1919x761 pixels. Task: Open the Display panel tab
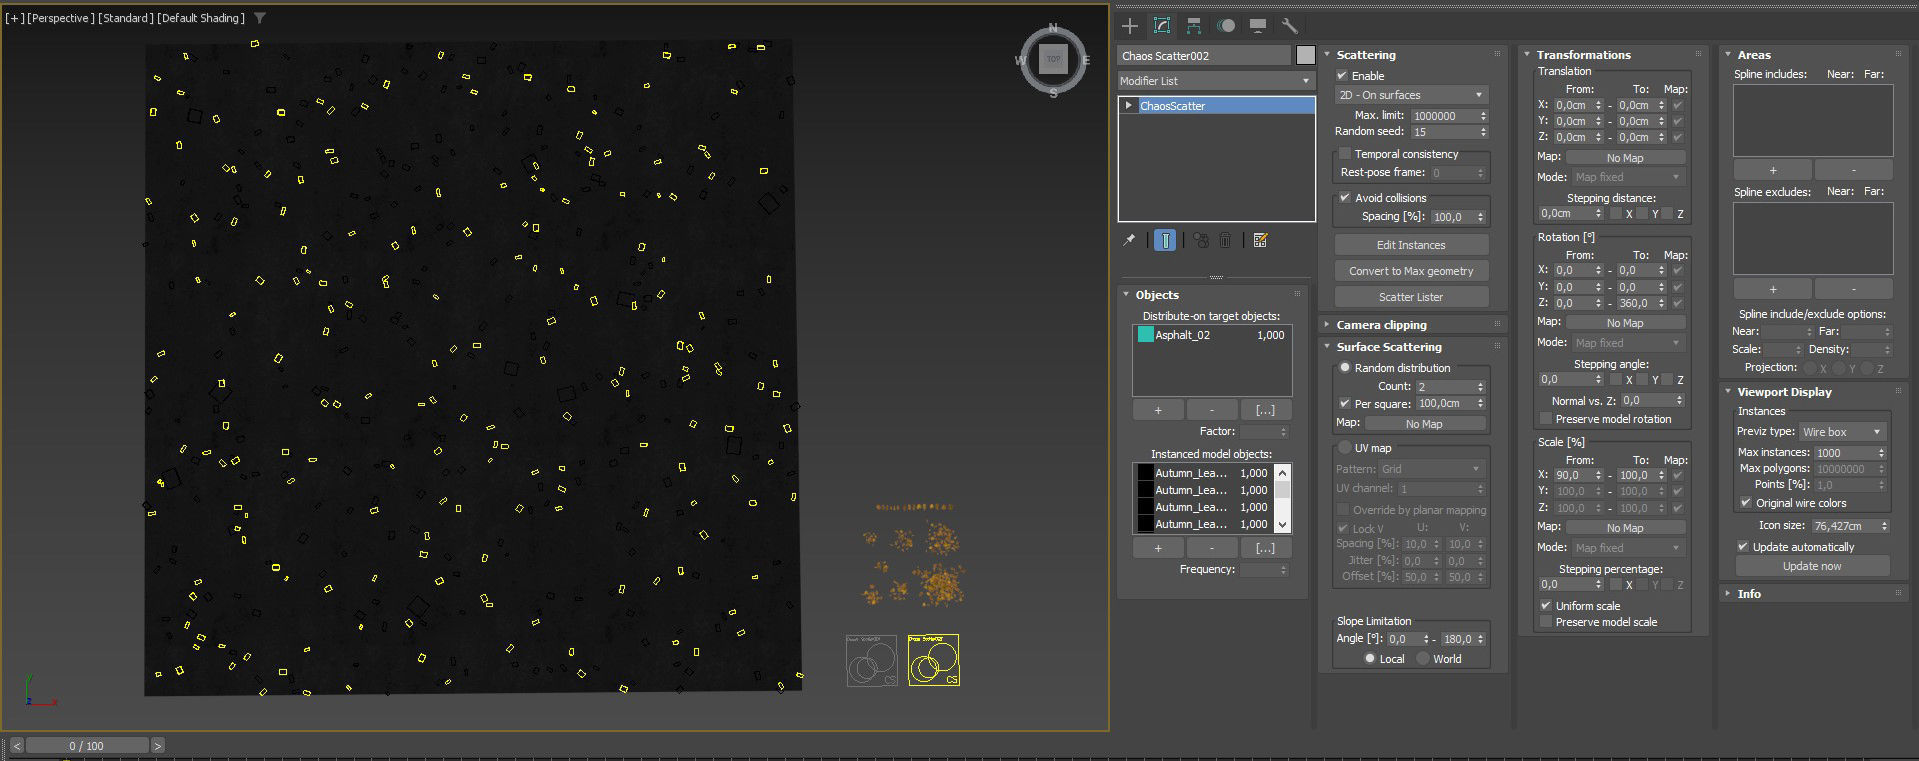pos(1258,26)
